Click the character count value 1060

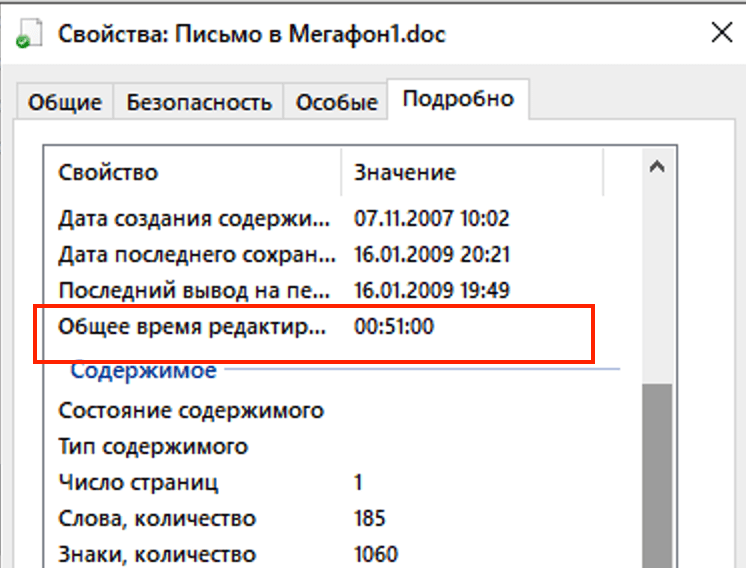coord(375,554)
